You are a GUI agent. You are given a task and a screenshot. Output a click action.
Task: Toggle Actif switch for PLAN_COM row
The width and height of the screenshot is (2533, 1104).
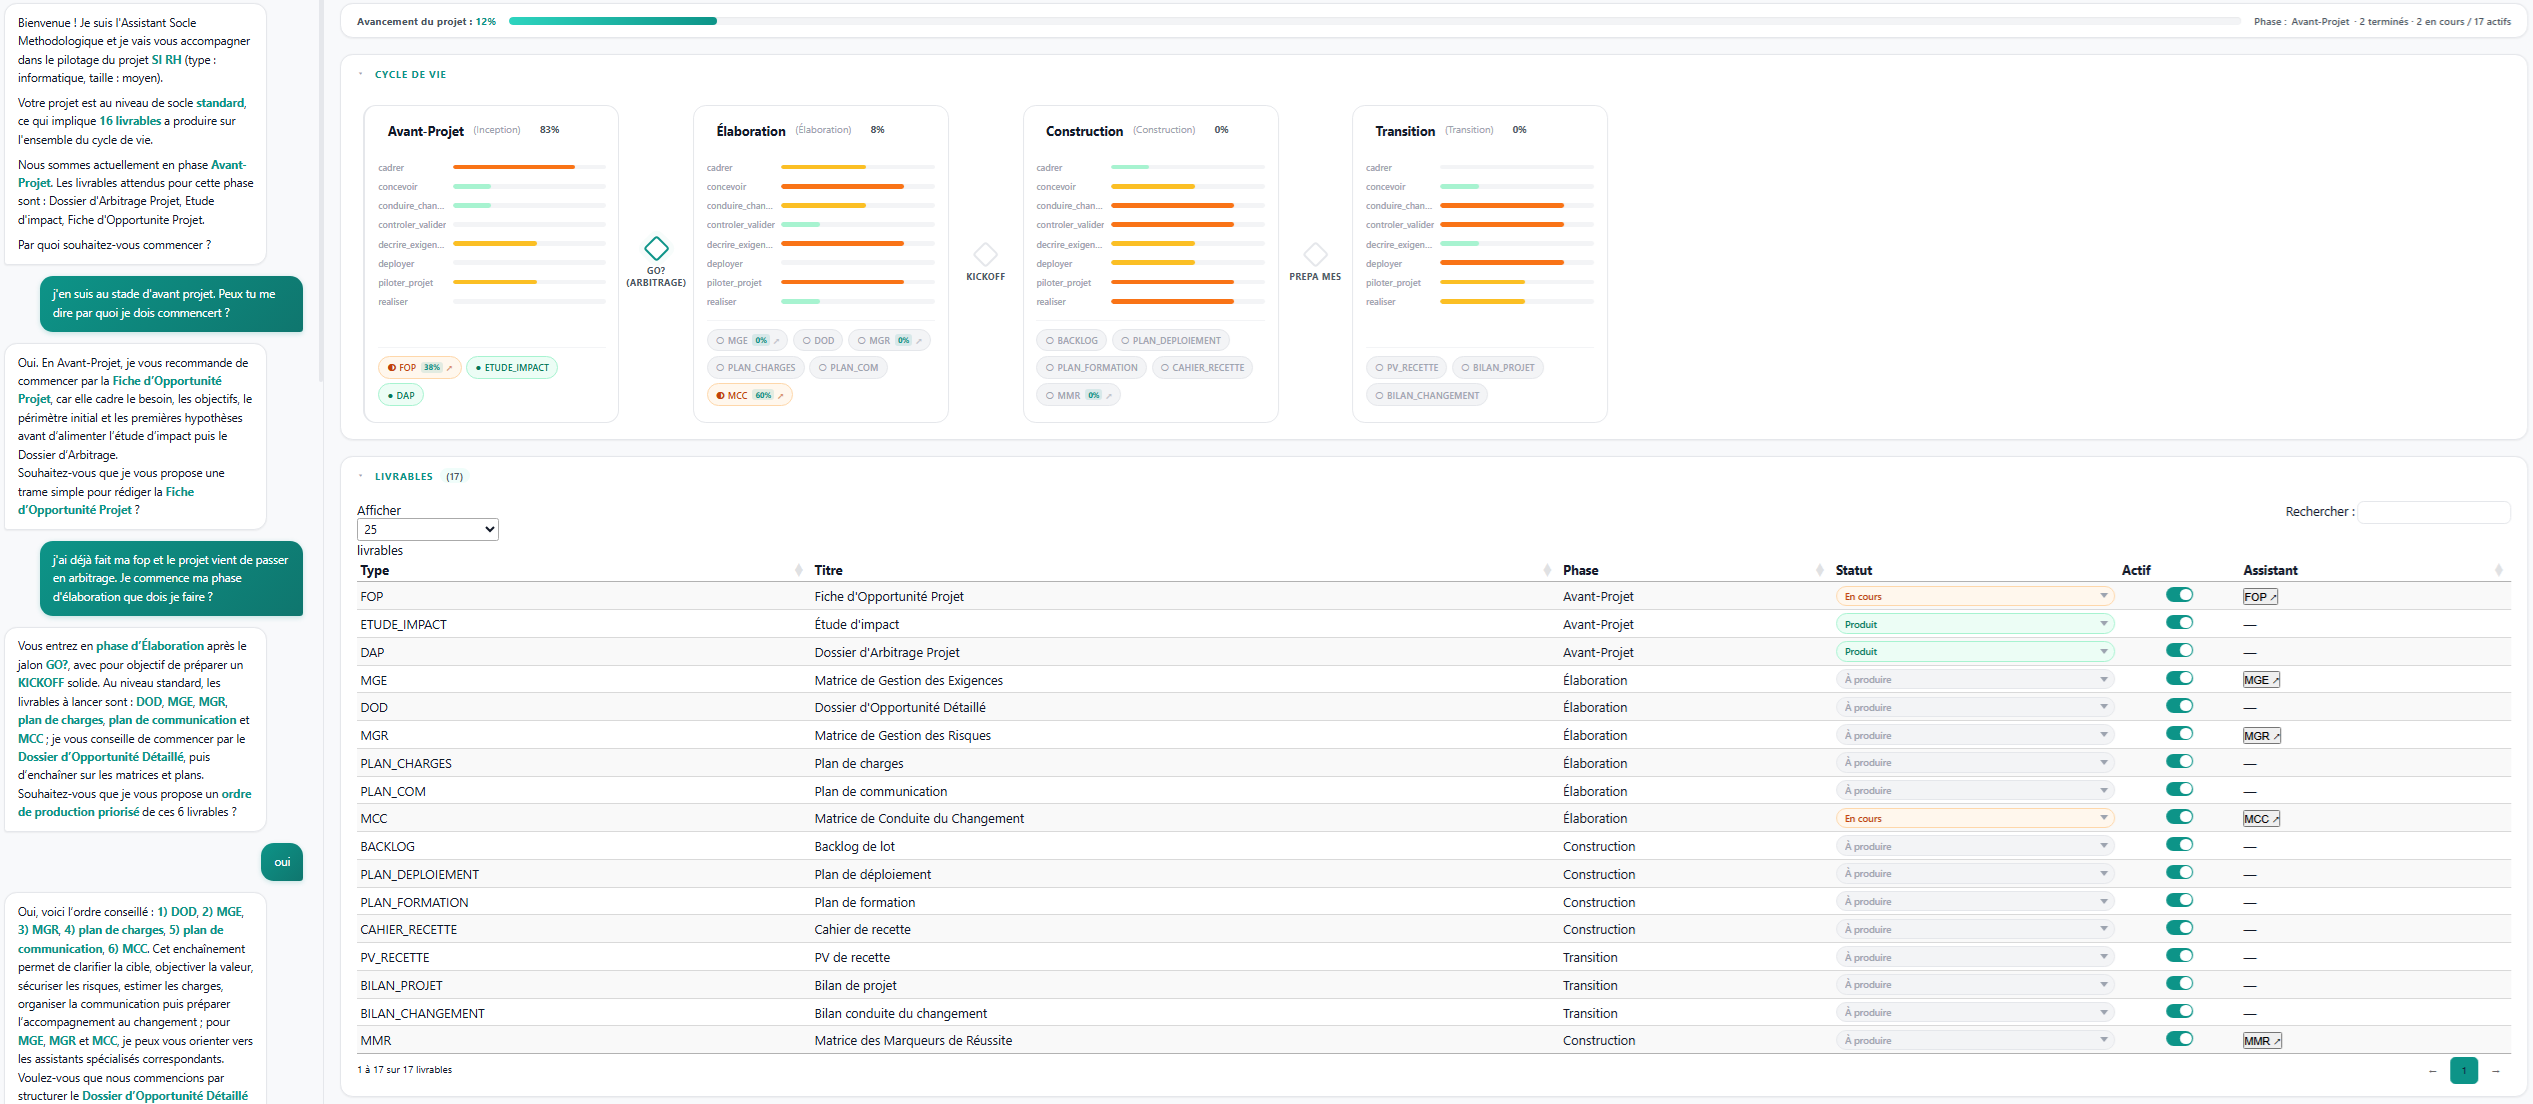coord(2178,790)
